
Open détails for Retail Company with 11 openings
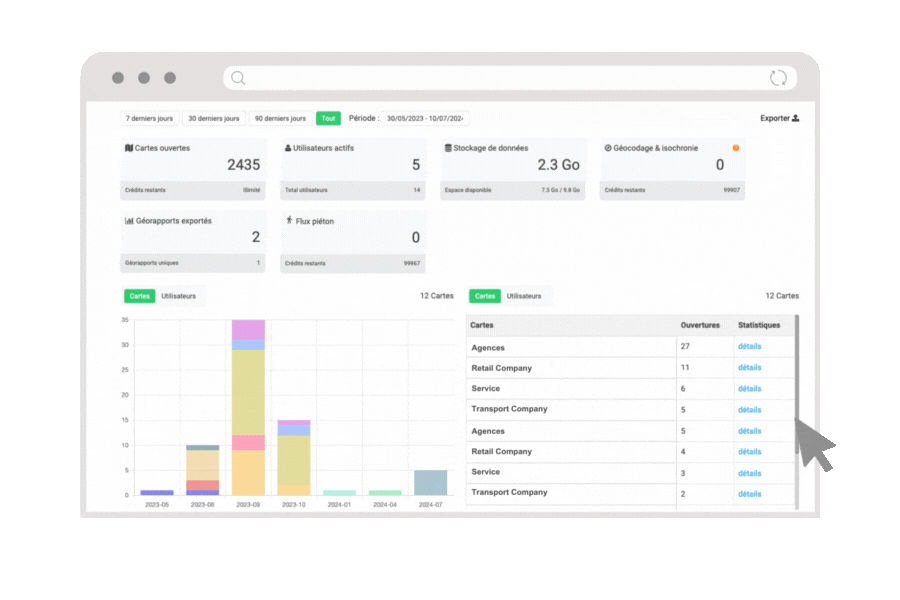pyautogui.click(x=749, y=368)
